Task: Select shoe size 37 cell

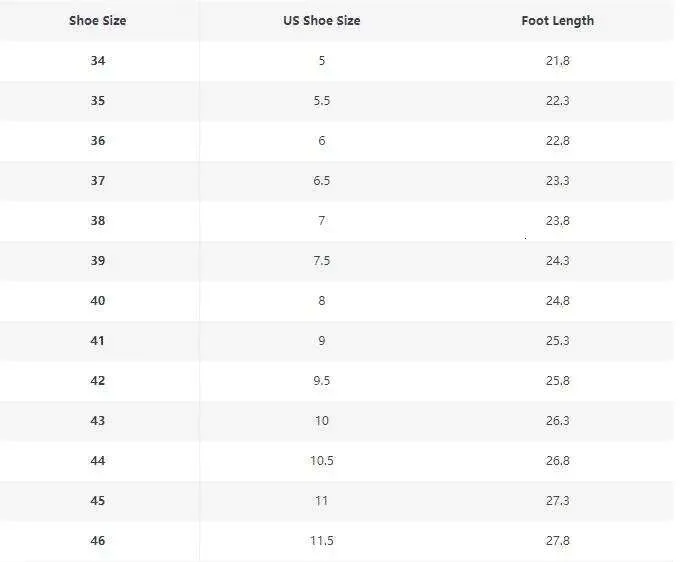Action: coord(98,181)
